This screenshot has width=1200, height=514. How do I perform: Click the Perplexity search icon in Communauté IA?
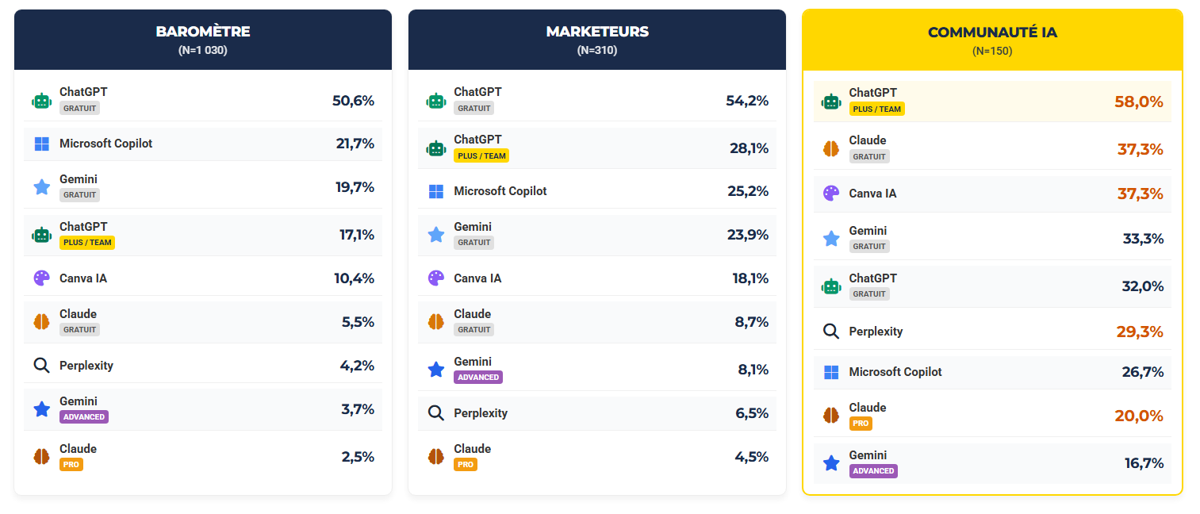coord(831,331)
